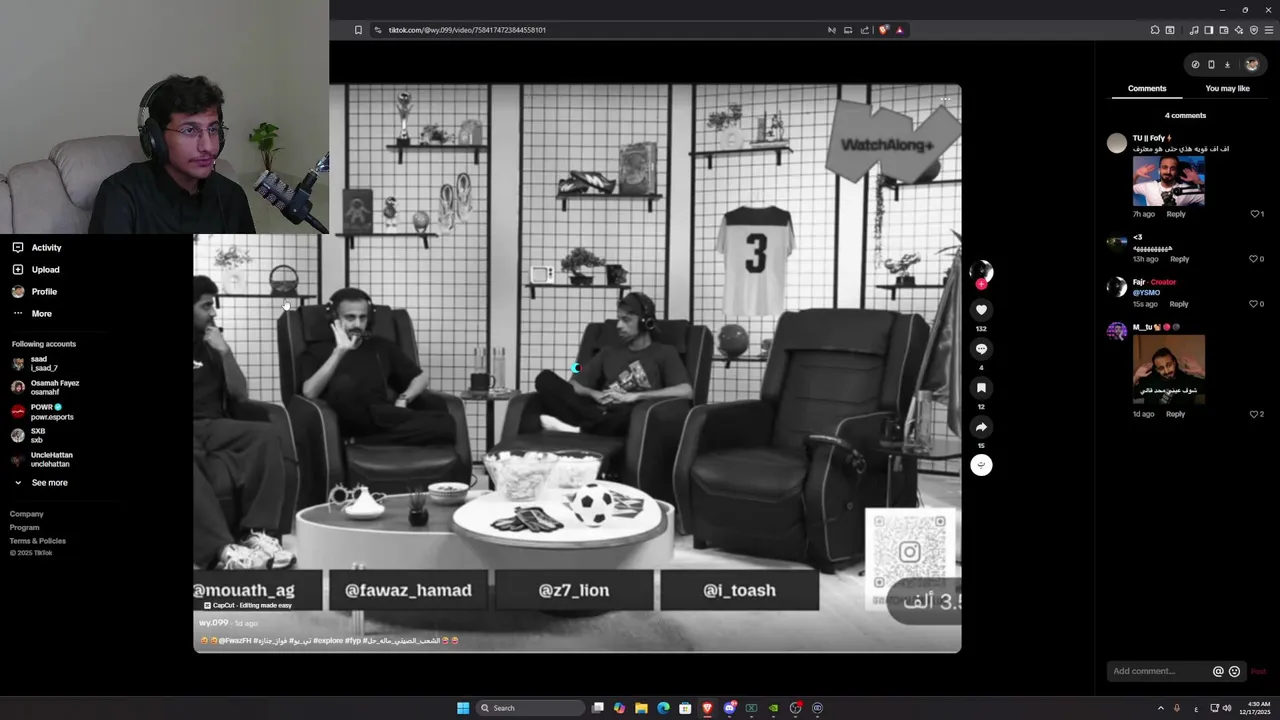The width and height of the screenshot is (1280, 720).
Task: Open the @YSMO mention link
Action: point(1146,293)
